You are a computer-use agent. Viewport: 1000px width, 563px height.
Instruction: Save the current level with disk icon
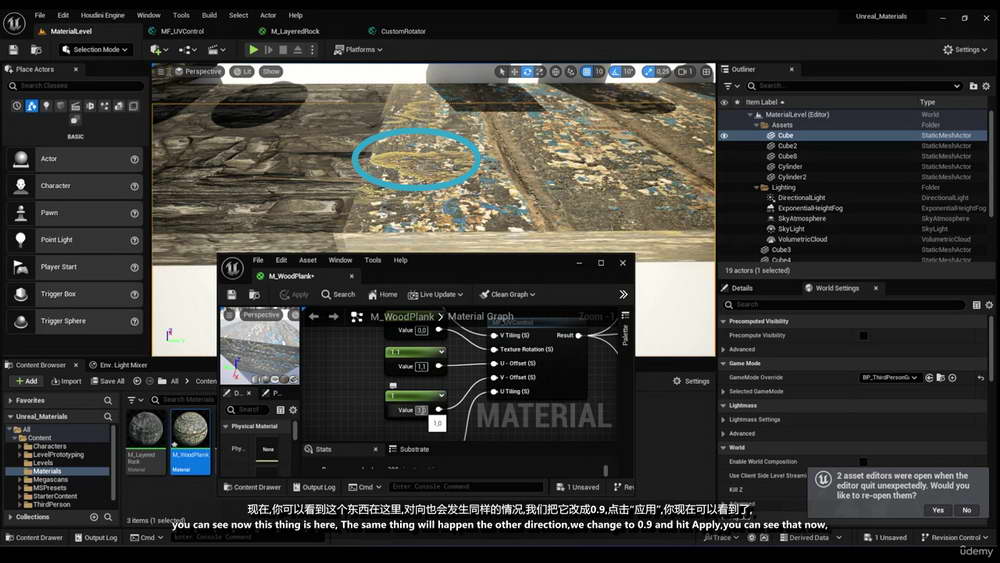pos(13,50)
